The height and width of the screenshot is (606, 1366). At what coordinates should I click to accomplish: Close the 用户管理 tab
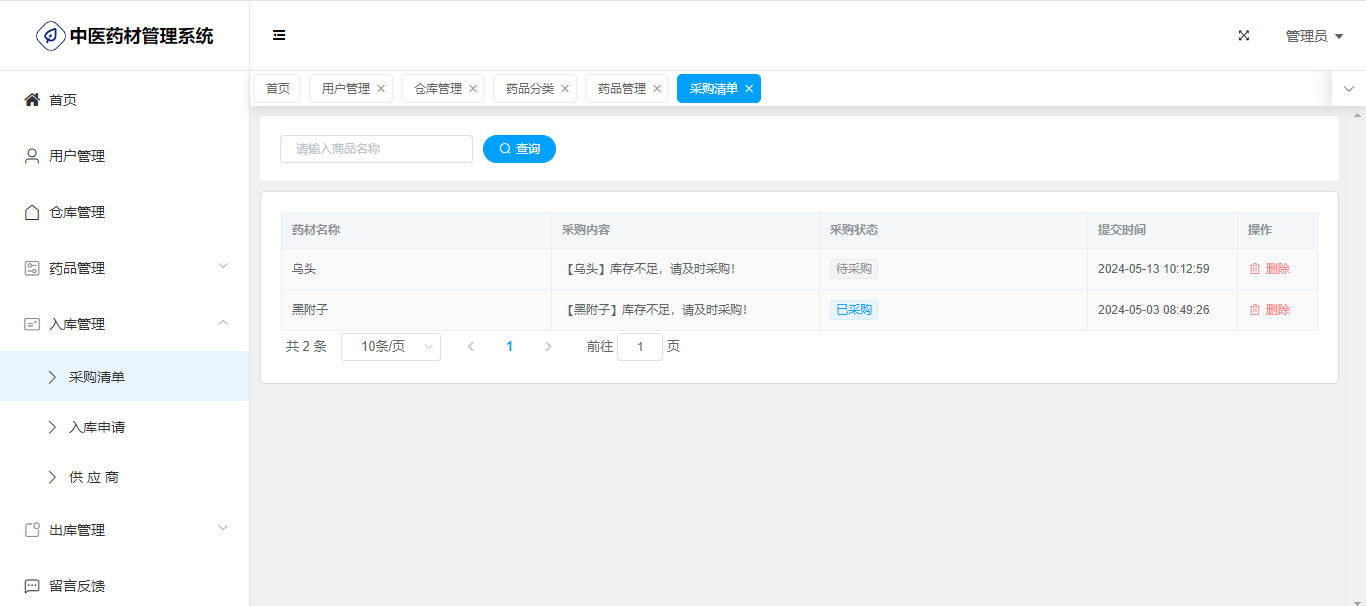tap(381, 89)
